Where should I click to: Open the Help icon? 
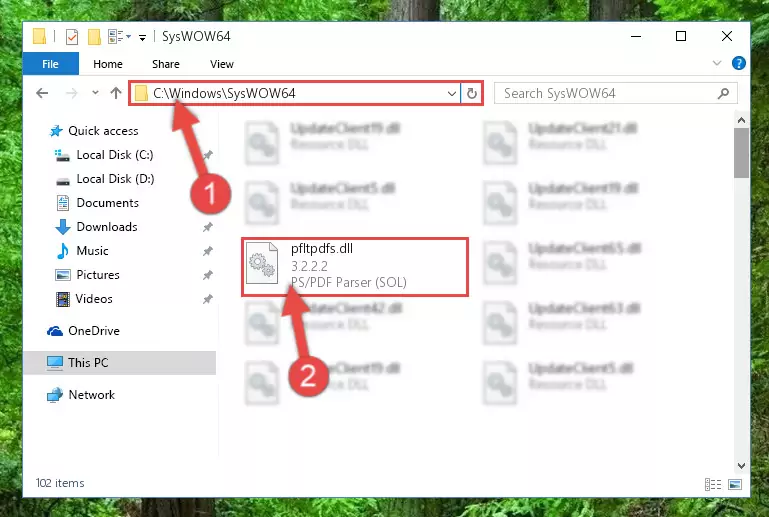click(739, 63)
